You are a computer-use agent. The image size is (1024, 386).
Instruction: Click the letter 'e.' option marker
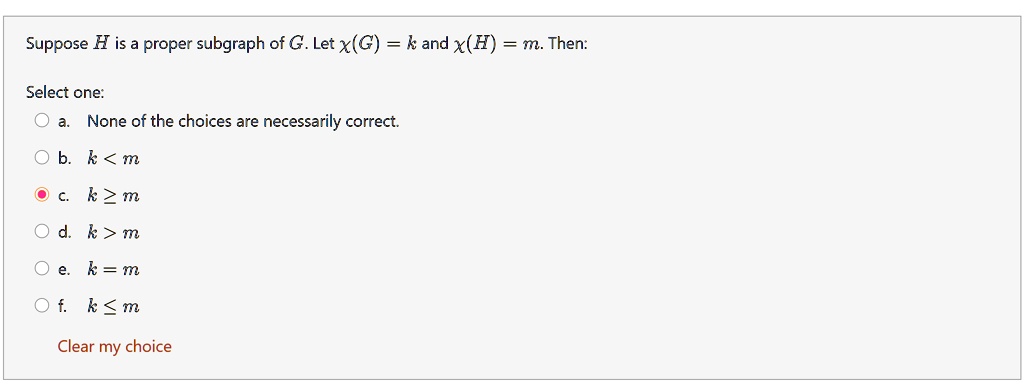coord(63,269)
